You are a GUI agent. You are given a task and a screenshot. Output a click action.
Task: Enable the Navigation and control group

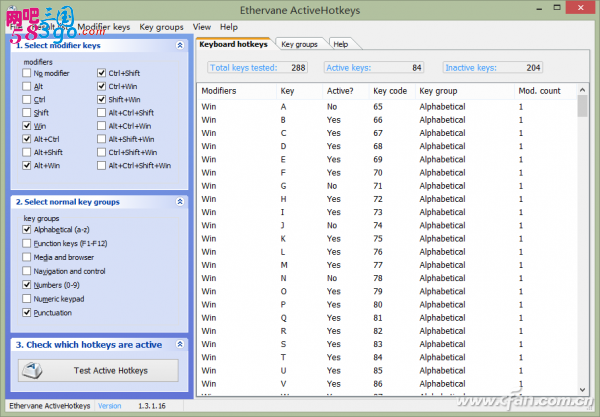tap(26, 271)
